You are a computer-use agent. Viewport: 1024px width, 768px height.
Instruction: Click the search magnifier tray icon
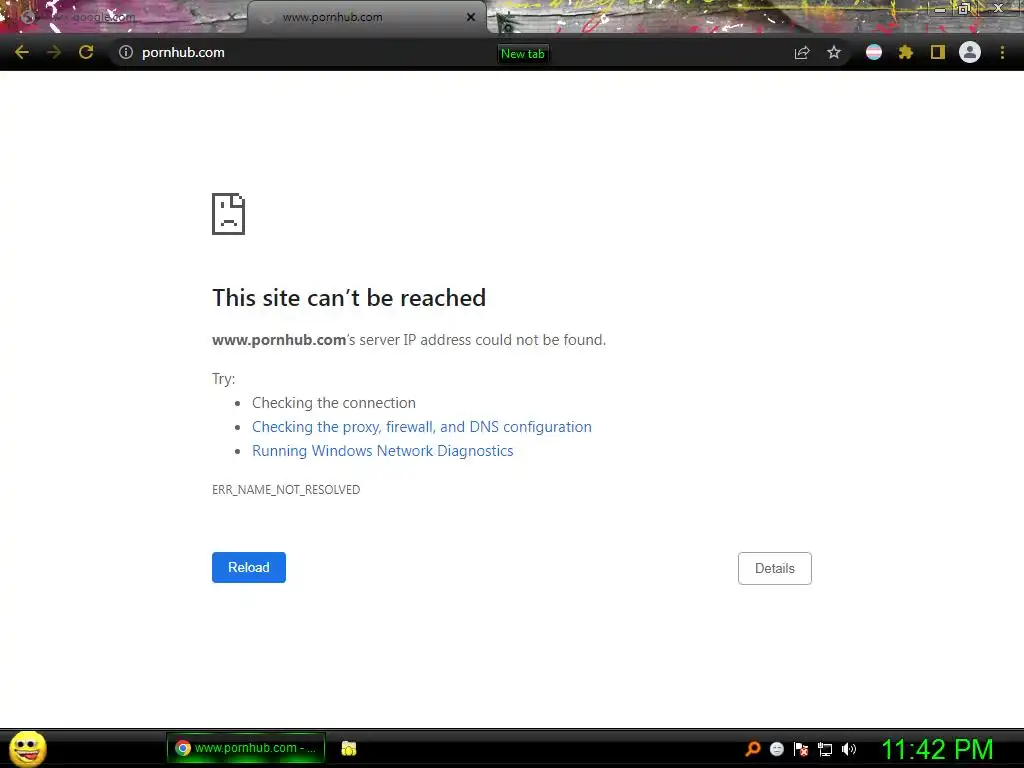(x=752, y=749)
